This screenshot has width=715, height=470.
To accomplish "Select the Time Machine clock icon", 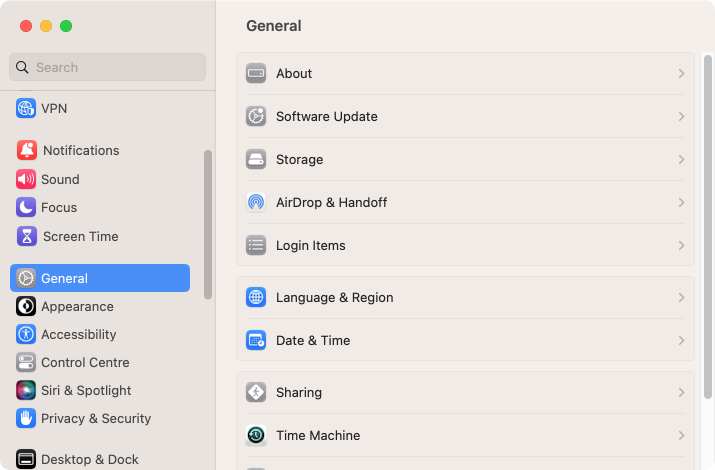I will pos(256,435).
